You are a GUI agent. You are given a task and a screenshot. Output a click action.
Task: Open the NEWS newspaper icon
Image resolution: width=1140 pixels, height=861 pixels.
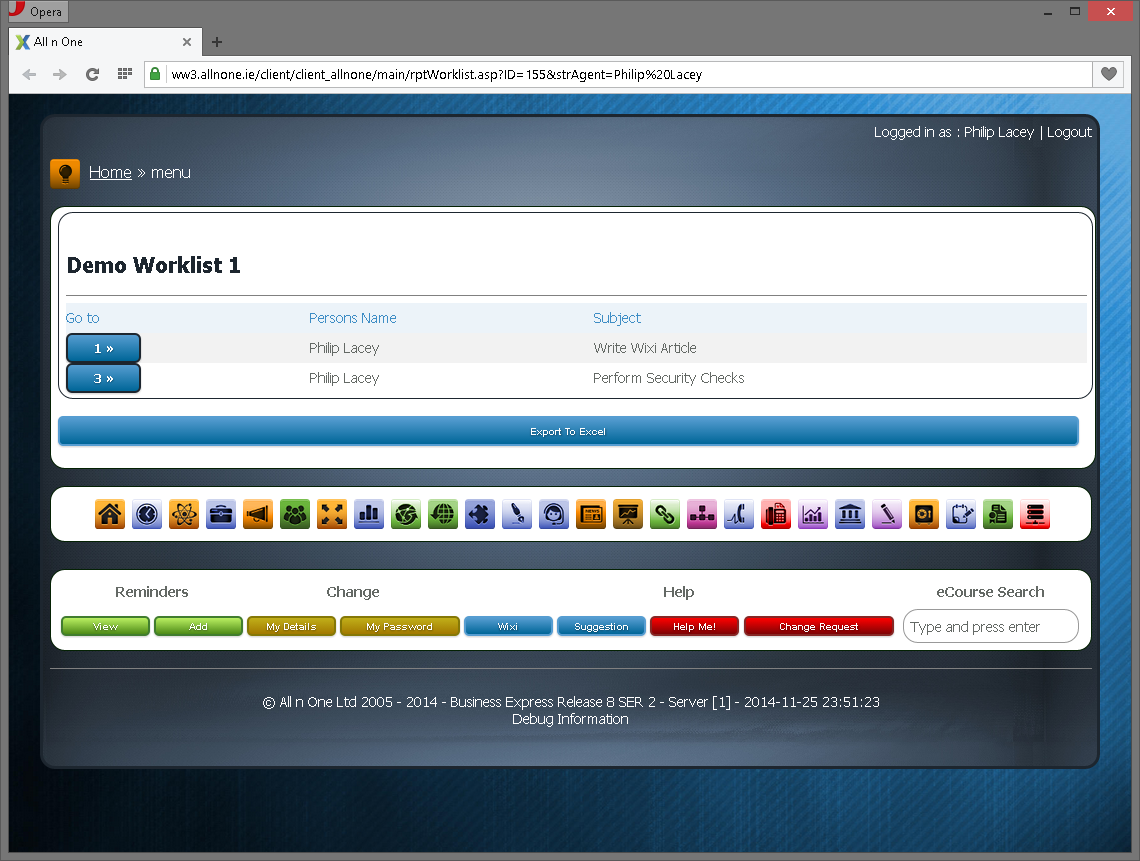[x=591, y=514]
